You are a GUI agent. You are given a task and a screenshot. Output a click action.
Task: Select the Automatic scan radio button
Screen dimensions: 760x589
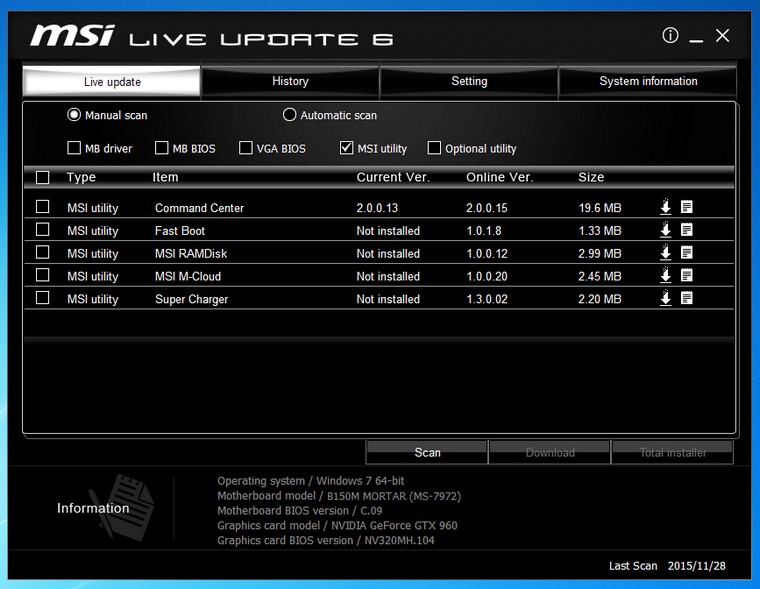(x=289, y=115)
